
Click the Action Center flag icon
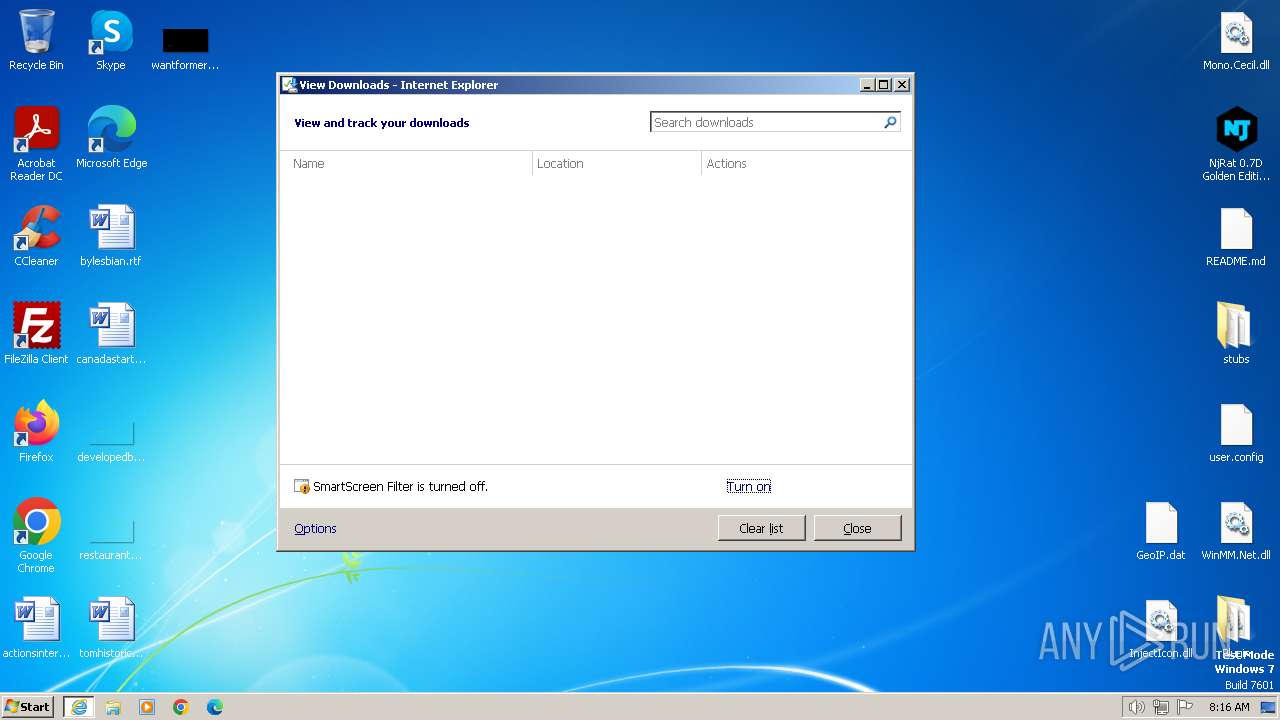pos(1185,707)
